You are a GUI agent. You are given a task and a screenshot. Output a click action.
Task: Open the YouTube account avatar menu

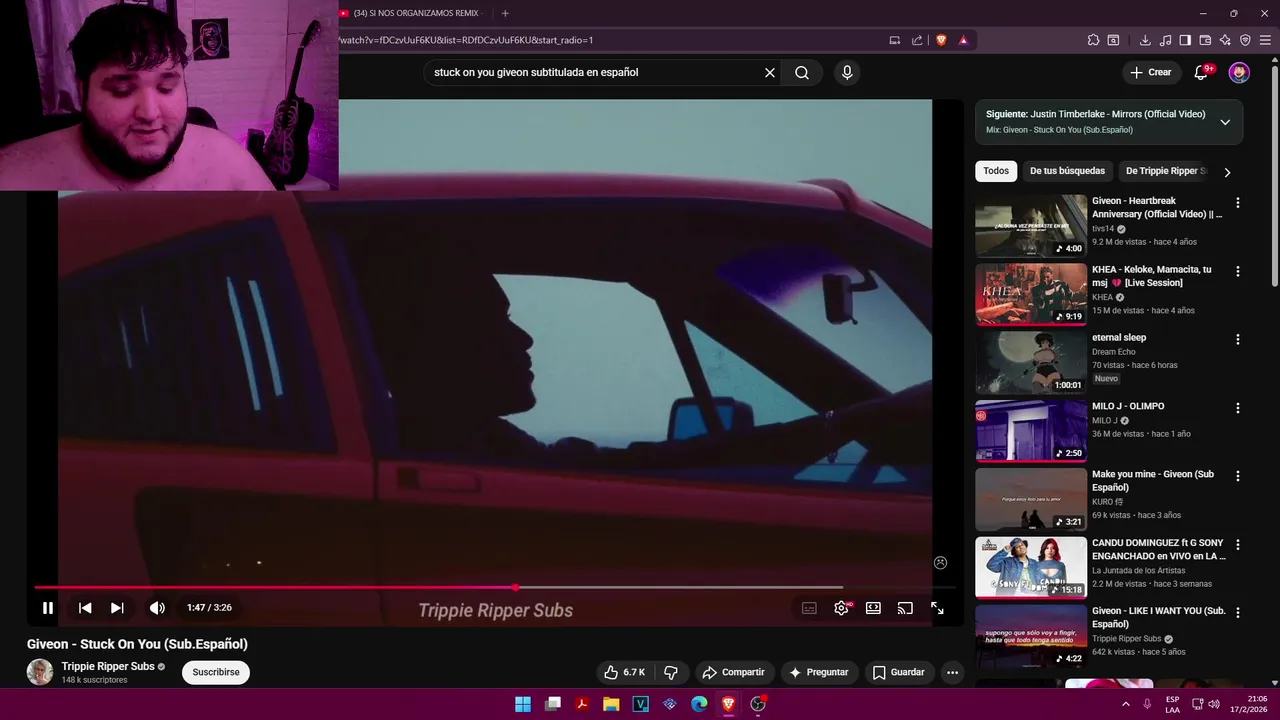1239,72
